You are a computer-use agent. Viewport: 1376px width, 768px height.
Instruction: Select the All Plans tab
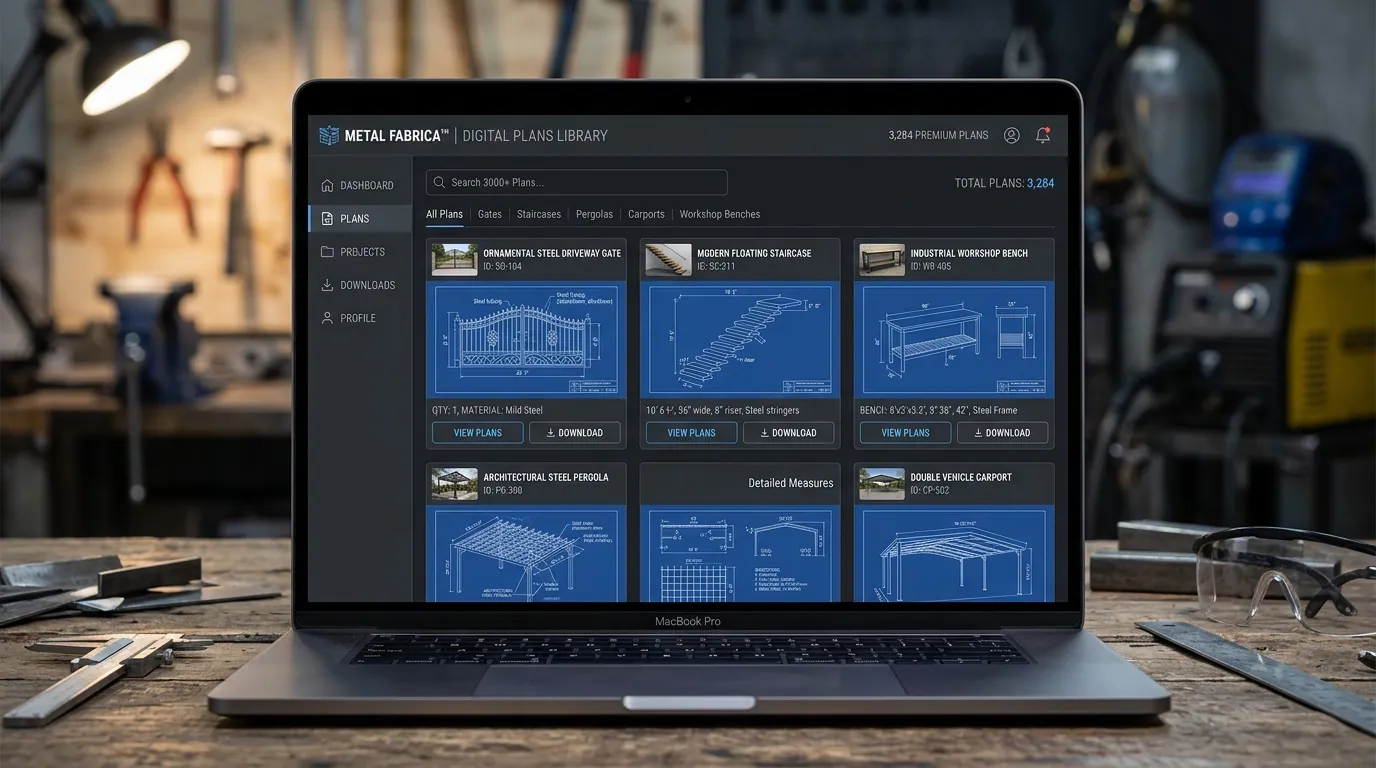pyautogui.click(x=444, y=214)
